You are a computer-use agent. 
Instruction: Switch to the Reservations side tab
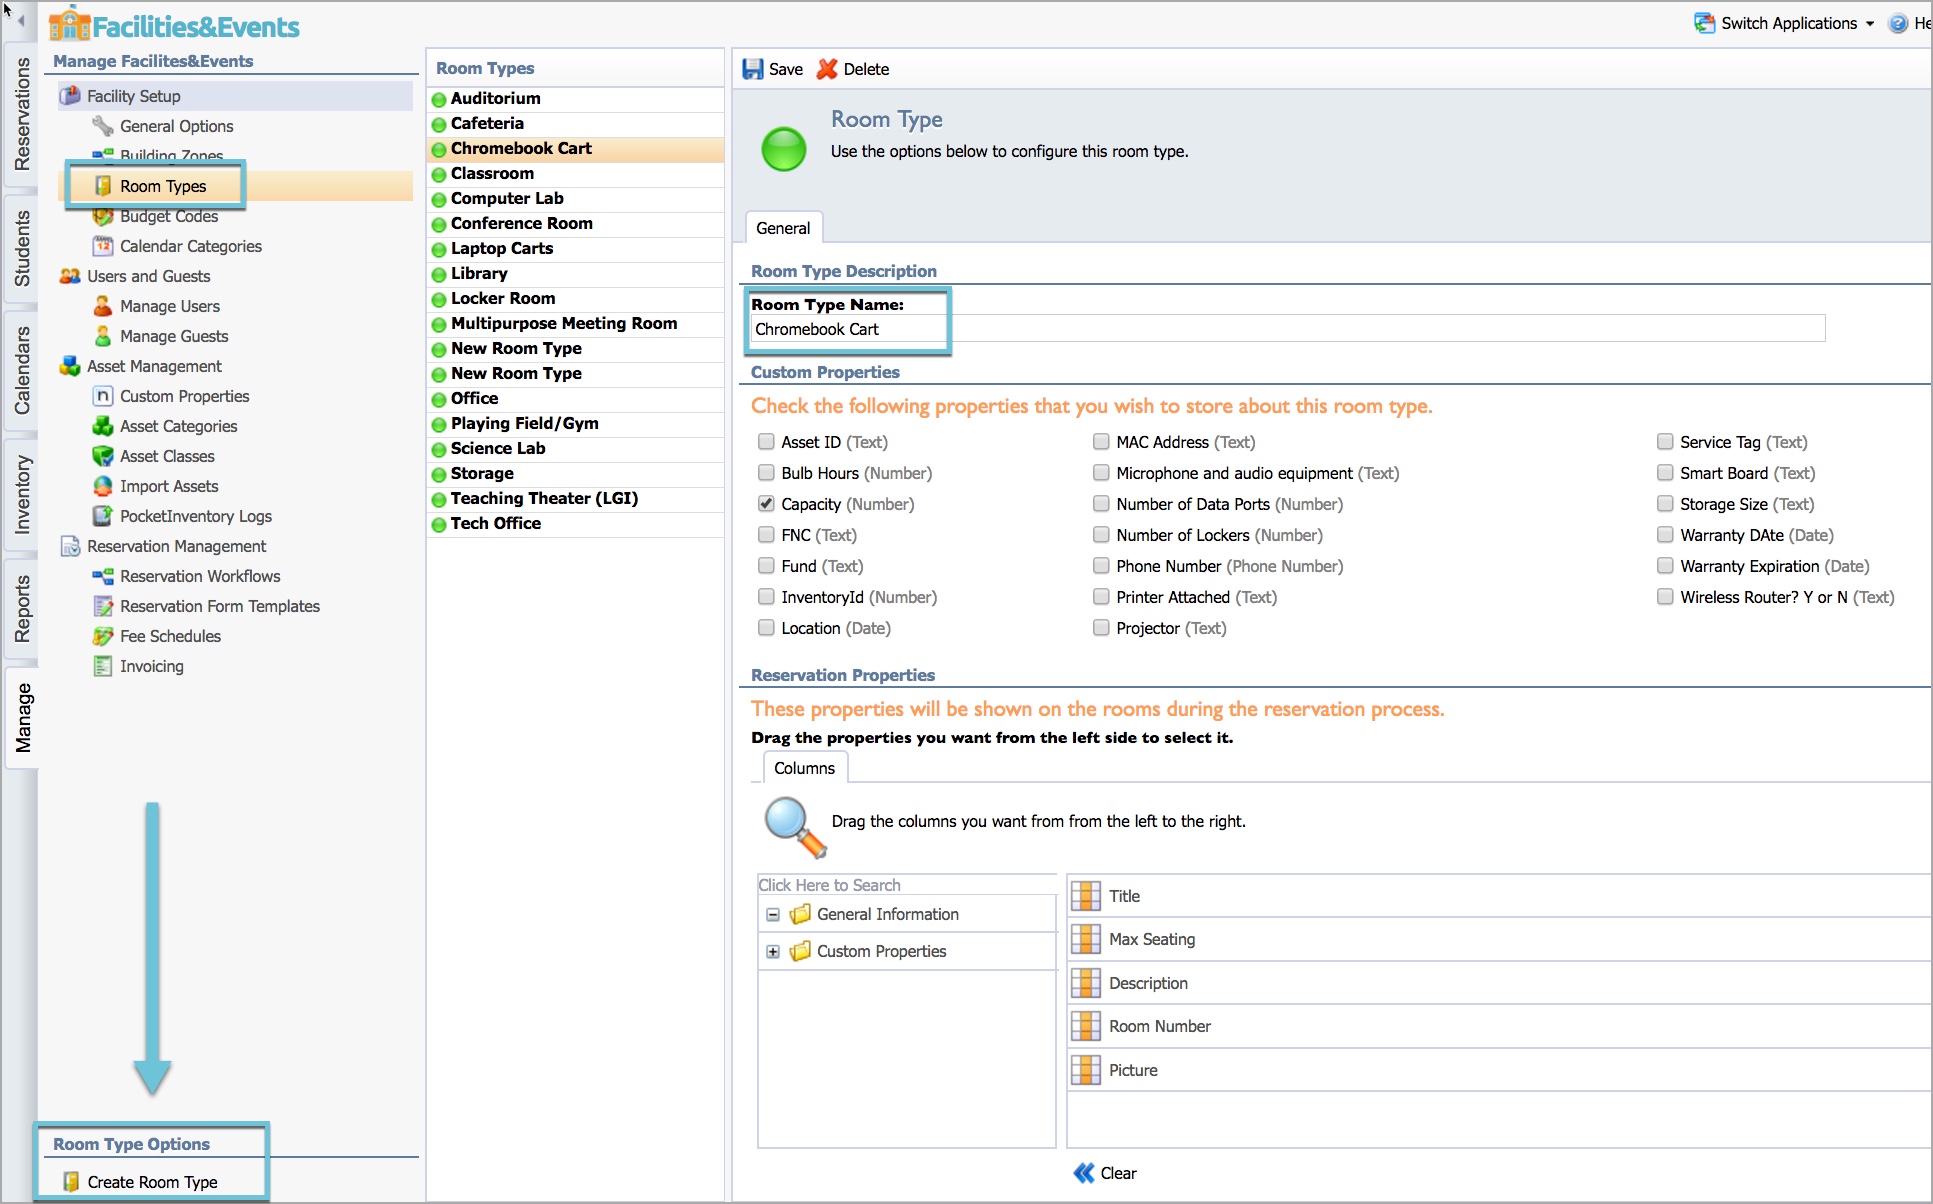pyautogui.click(x=22, y=114)
